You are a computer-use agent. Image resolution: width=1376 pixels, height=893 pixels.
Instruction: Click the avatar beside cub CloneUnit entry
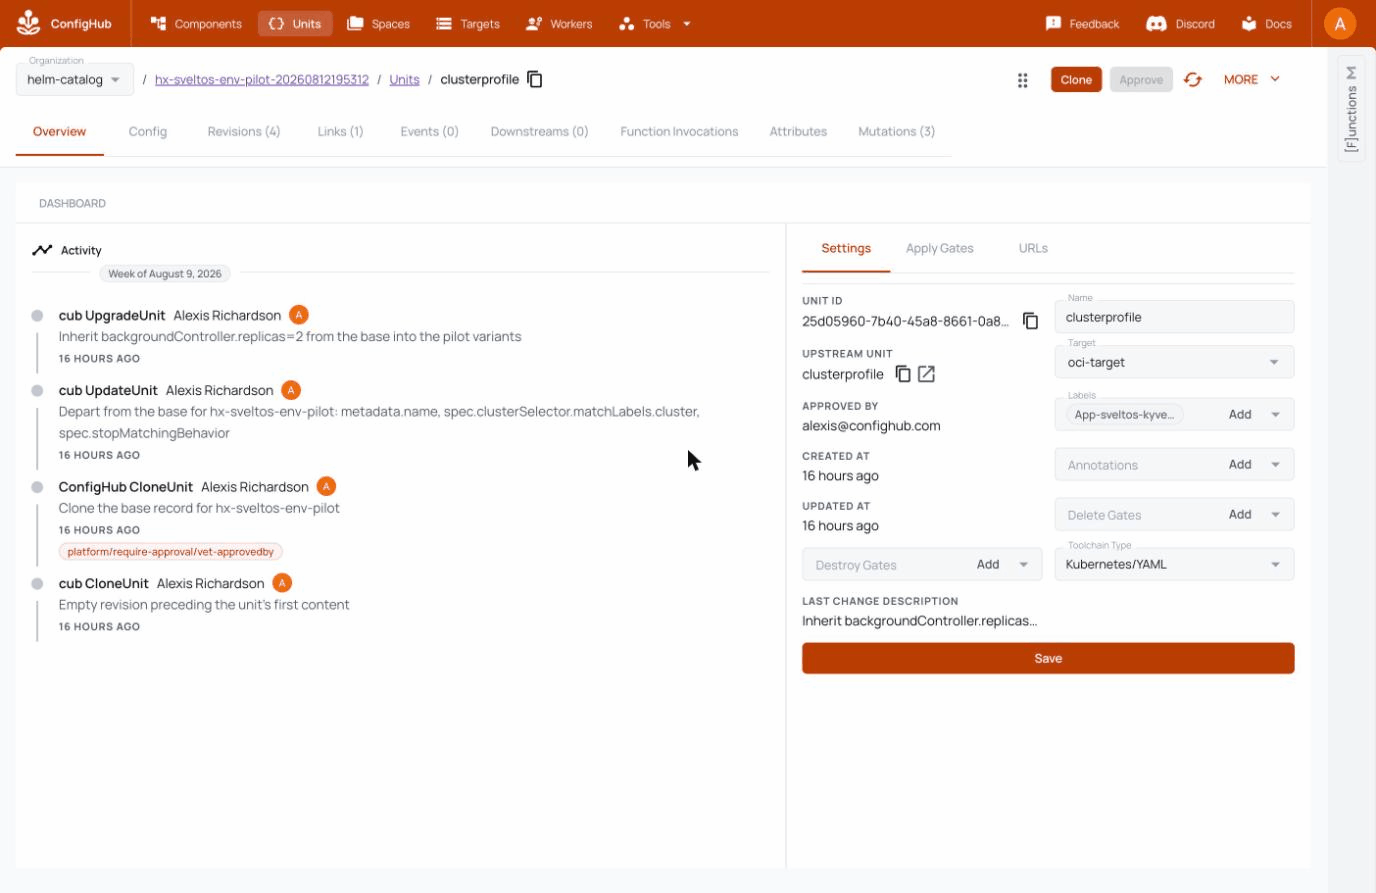coord(282,583)
